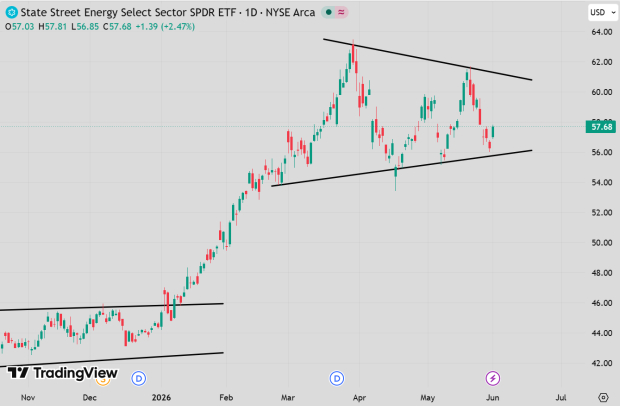
Task: Select the channel trend line near 46.00
Action: [112, 307]
